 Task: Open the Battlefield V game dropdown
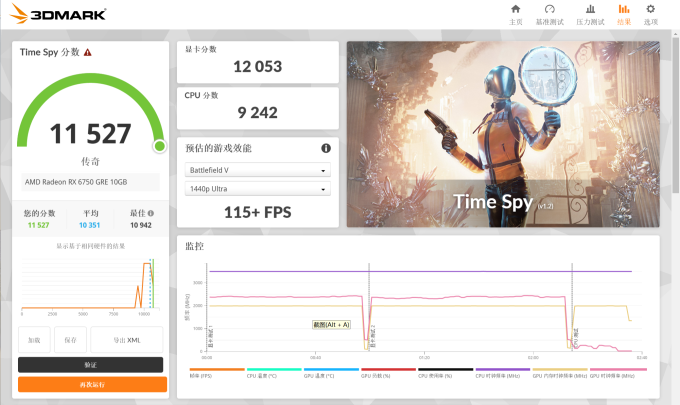258,170
